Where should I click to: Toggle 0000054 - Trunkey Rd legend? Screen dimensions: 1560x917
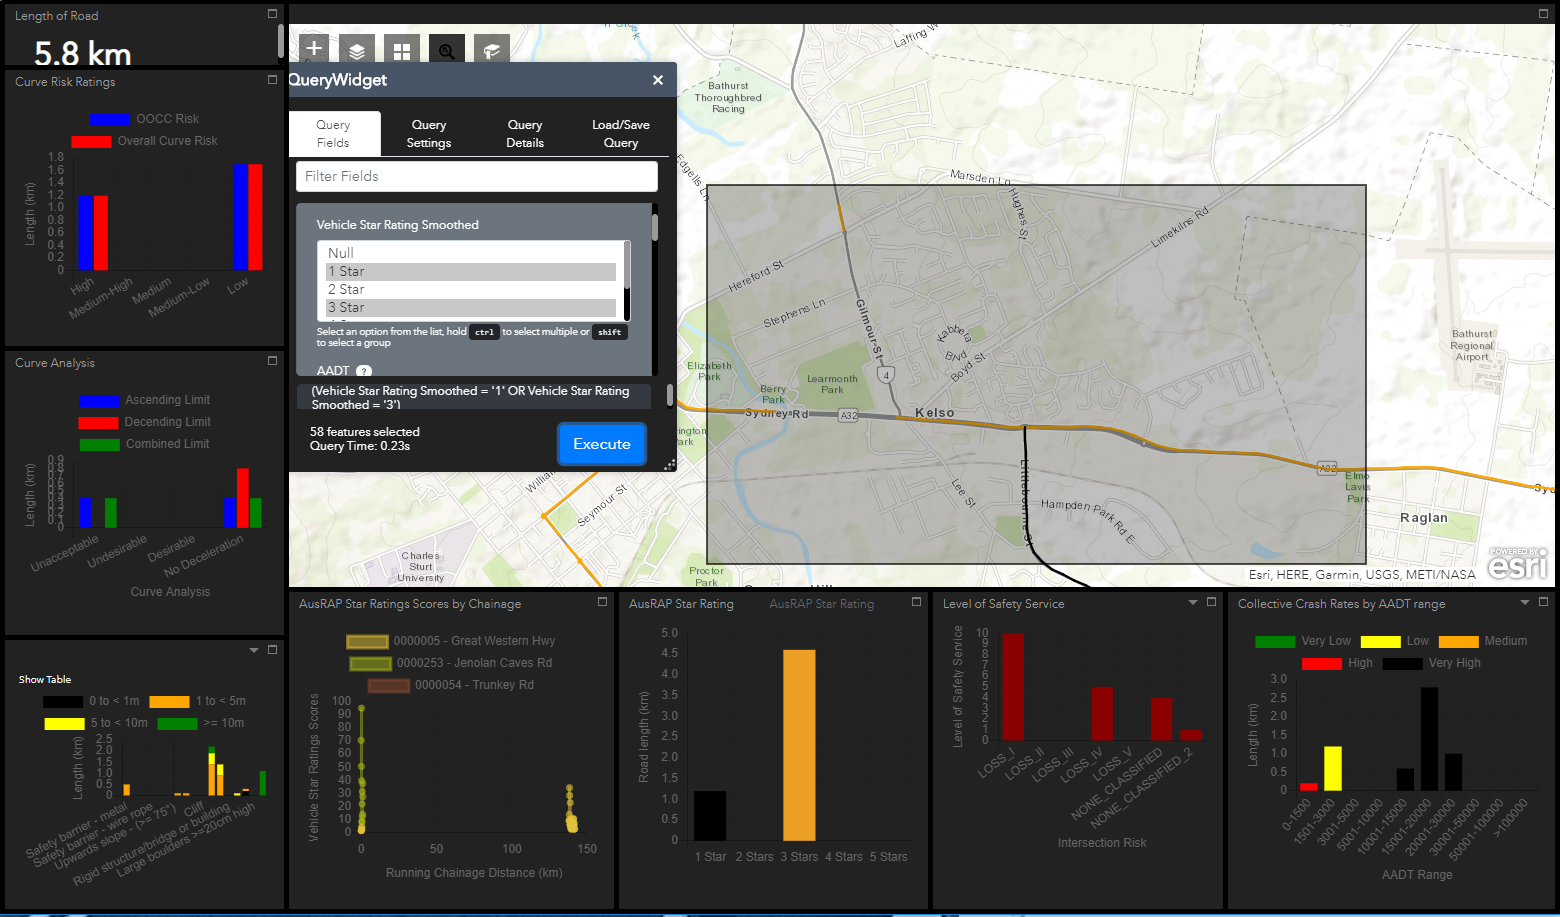[450, 685]
